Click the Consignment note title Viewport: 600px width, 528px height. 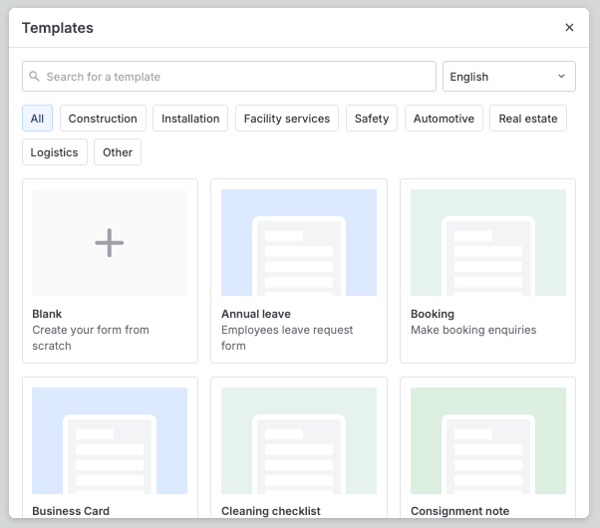coord(460,511)
